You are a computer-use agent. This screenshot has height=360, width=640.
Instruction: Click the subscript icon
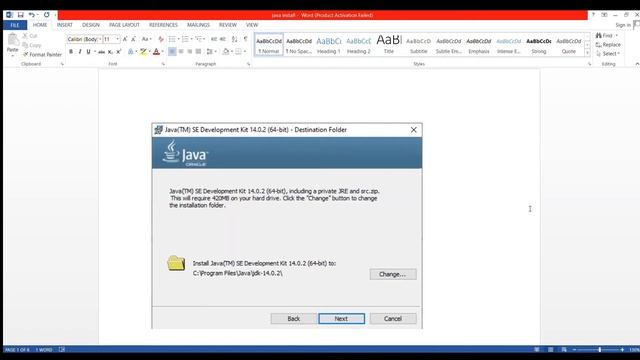[x=110, y=52]
